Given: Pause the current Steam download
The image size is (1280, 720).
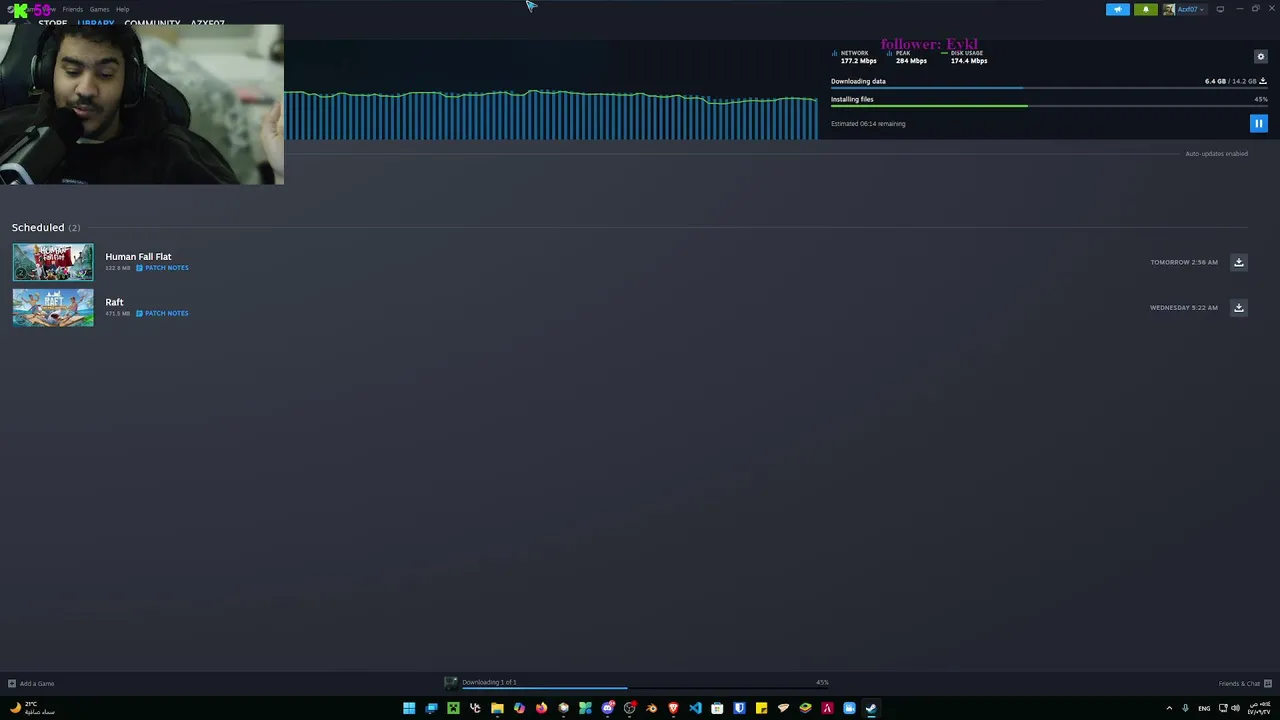Looking at the screenshot, I should coord(1258,123).
